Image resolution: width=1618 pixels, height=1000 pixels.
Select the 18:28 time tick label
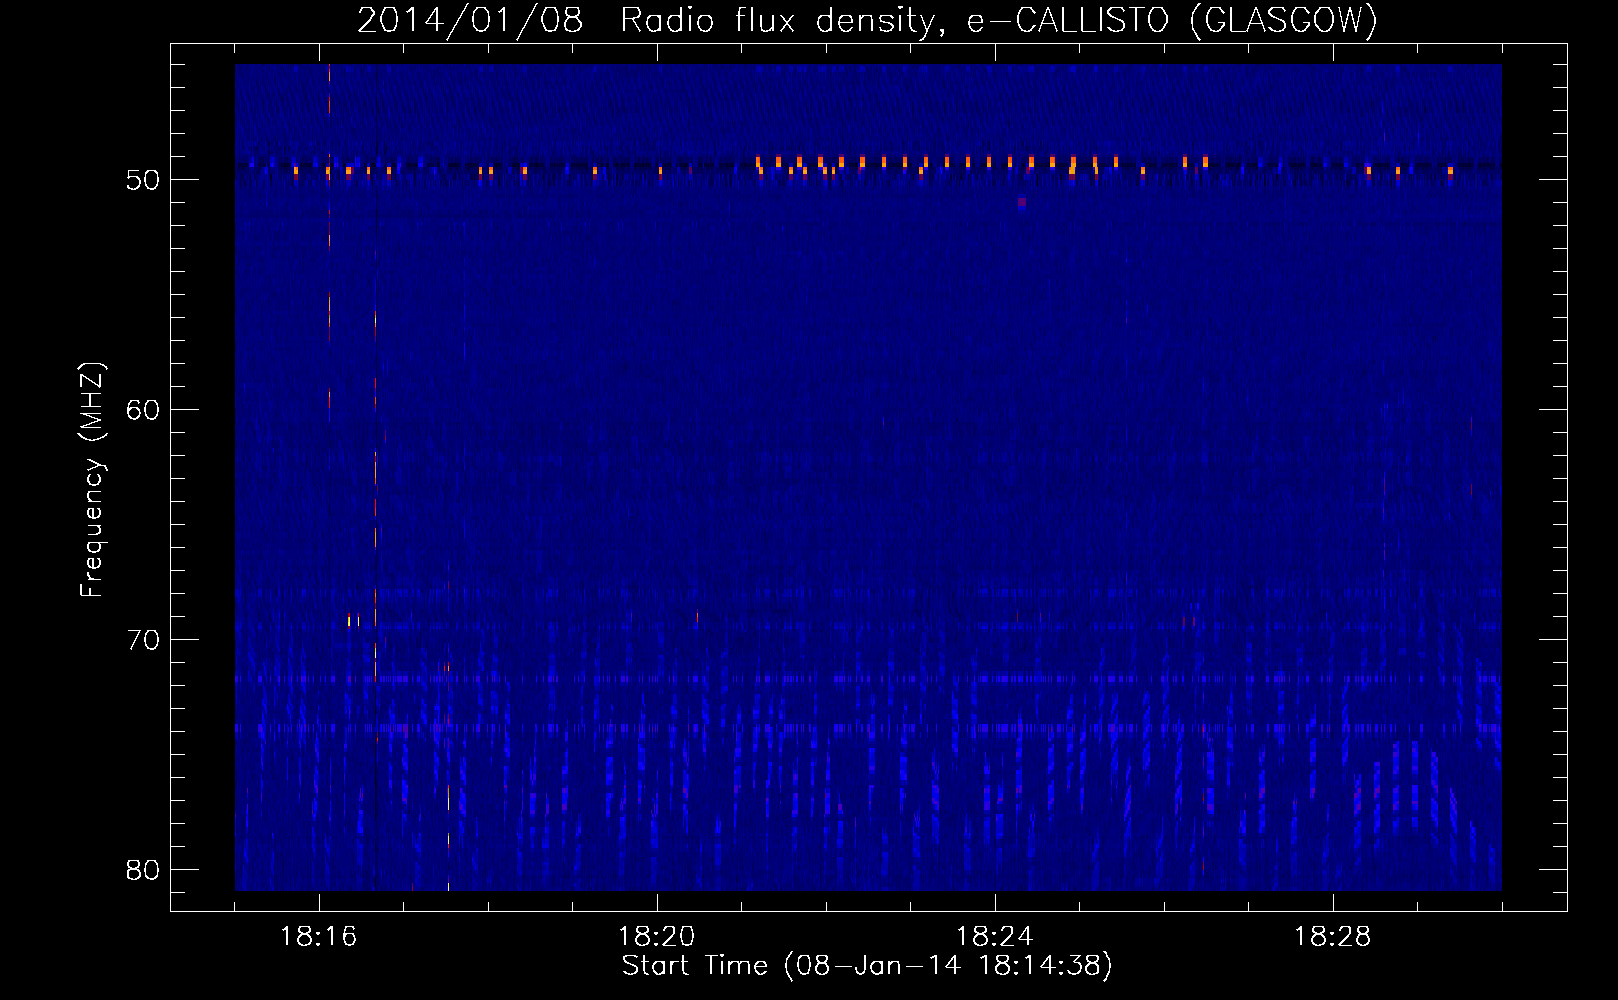pyautogui.click(x=1332, y=937)
